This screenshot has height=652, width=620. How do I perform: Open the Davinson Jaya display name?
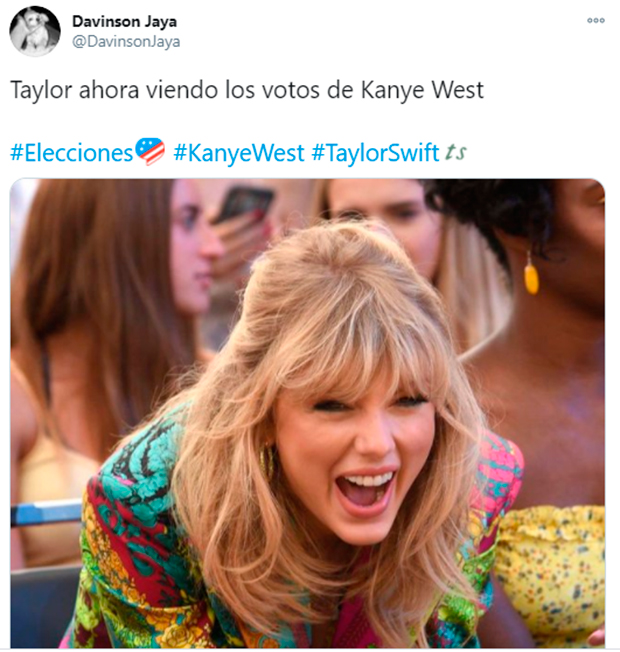(124, 22)
